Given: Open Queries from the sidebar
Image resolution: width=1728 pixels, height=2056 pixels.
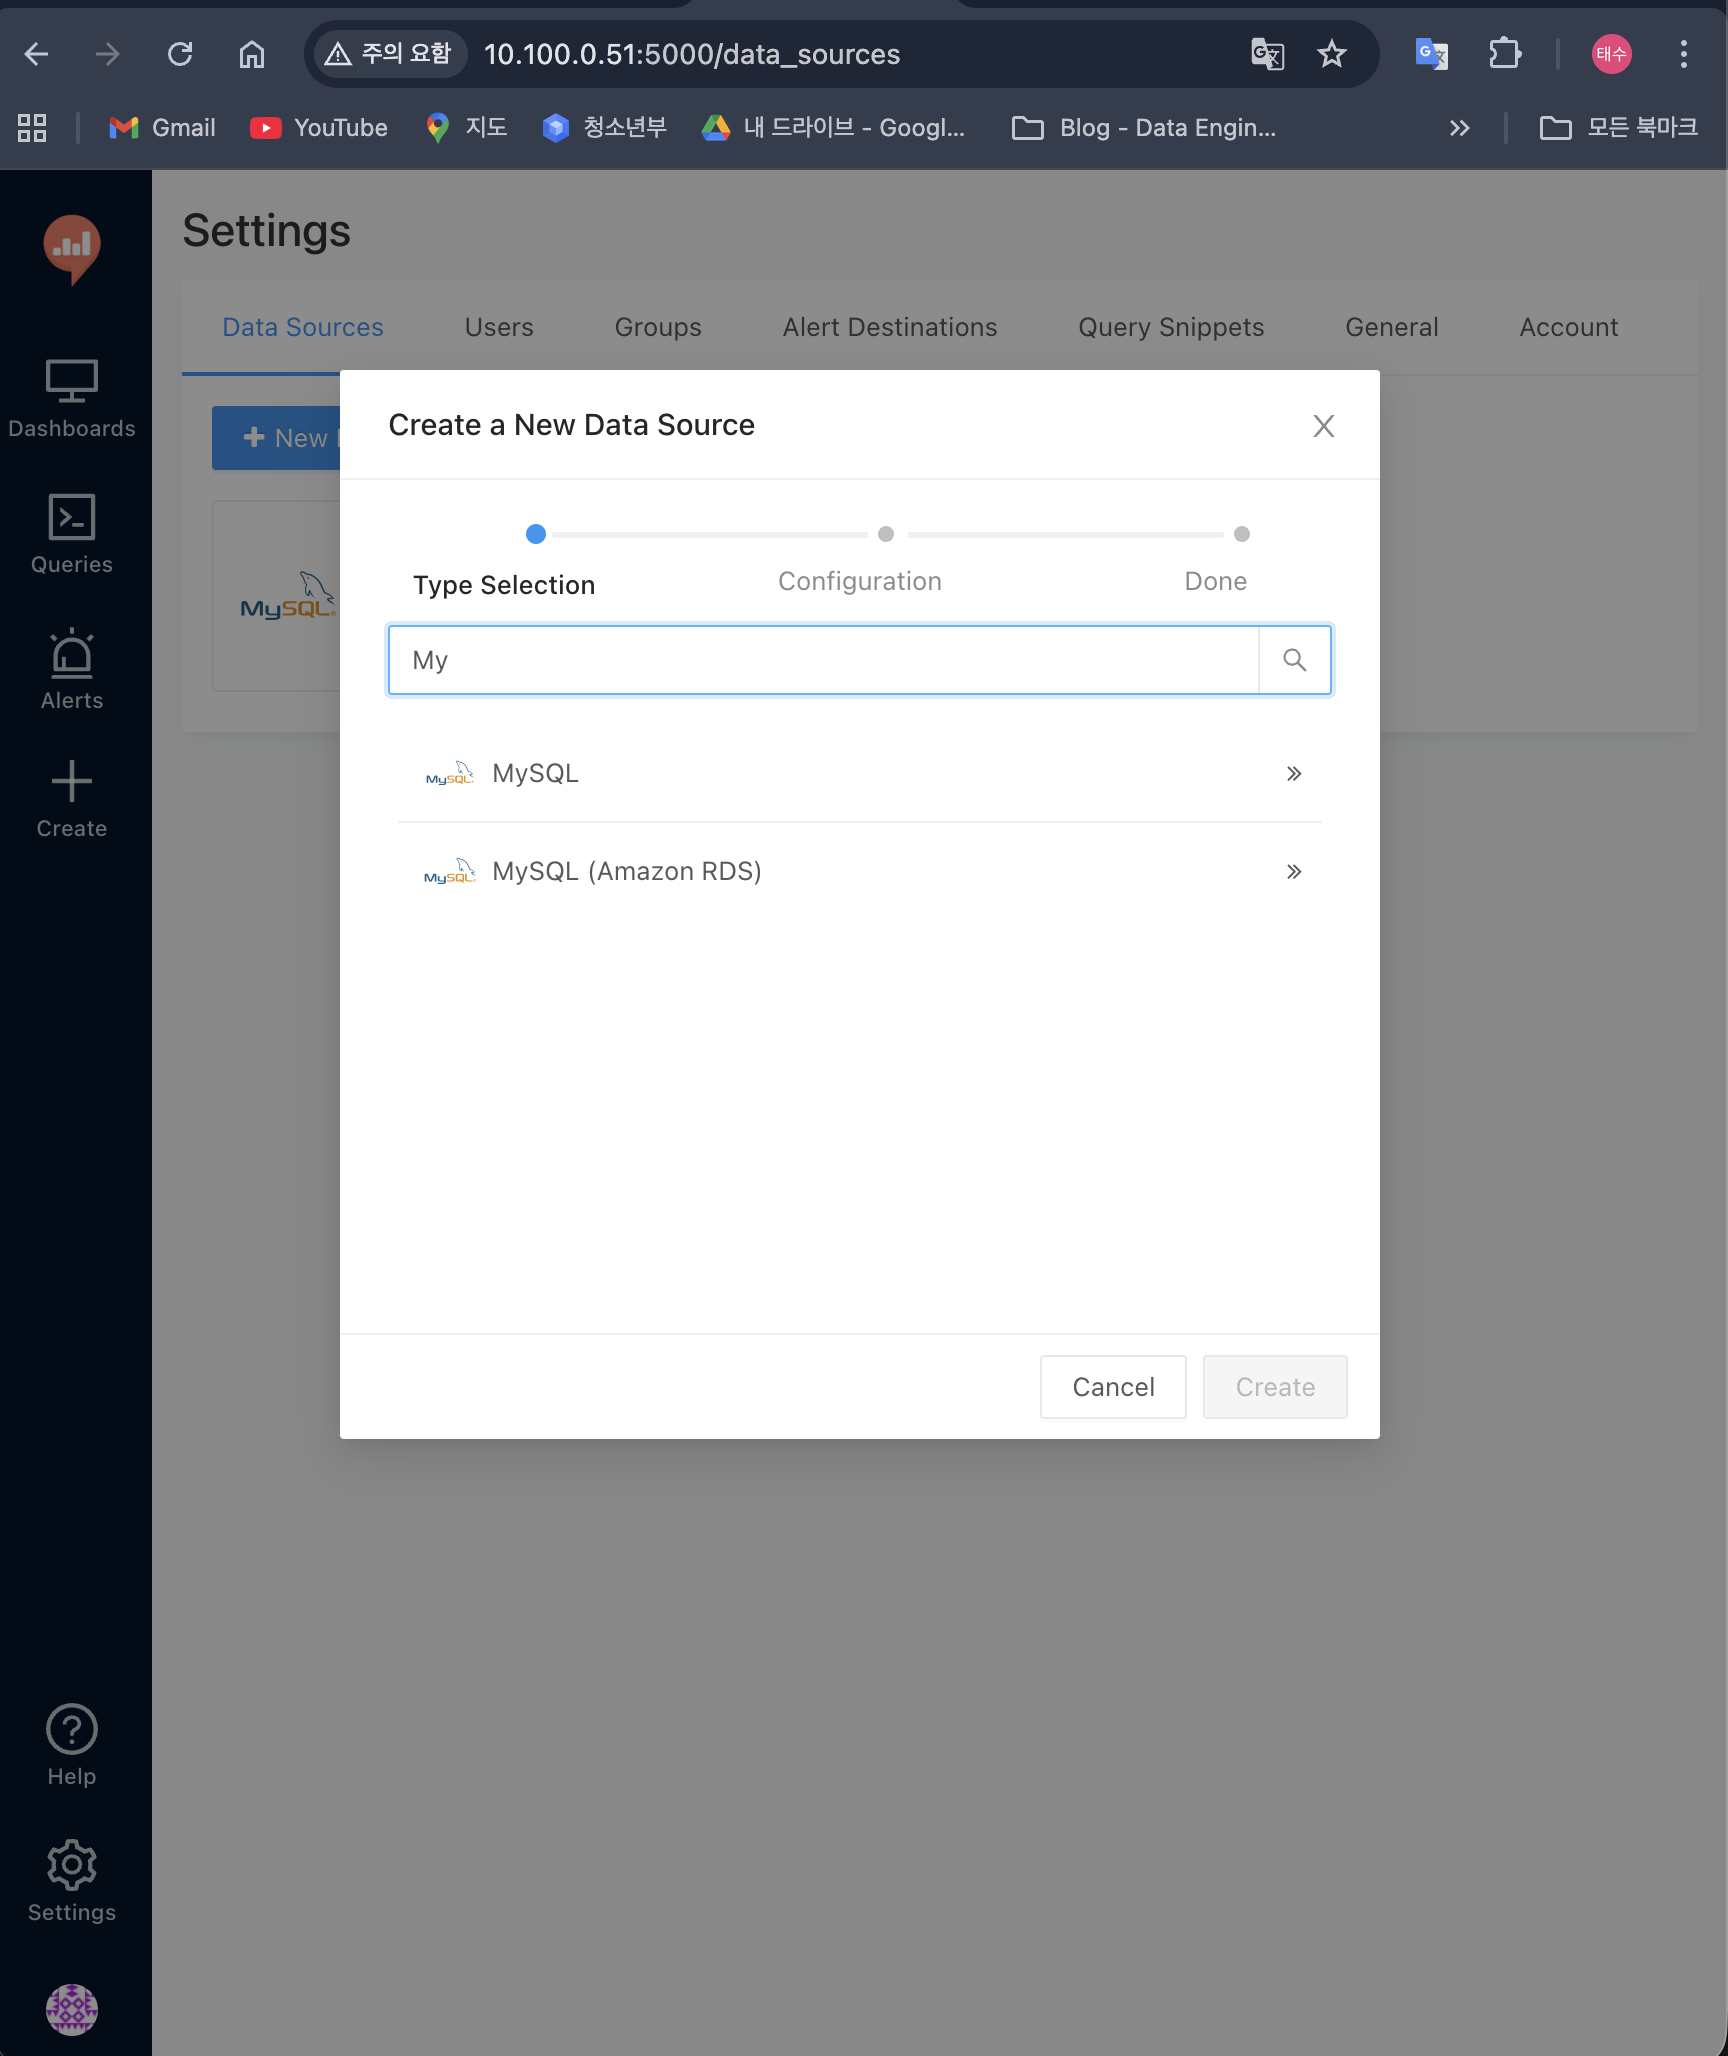Looking at the screenshot, I should [72, 535].
